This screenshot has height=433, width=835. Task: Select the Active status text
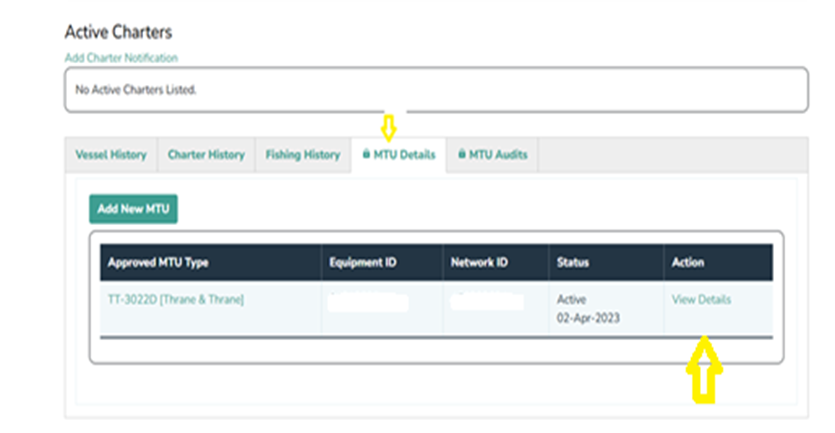tap(571, 299)
